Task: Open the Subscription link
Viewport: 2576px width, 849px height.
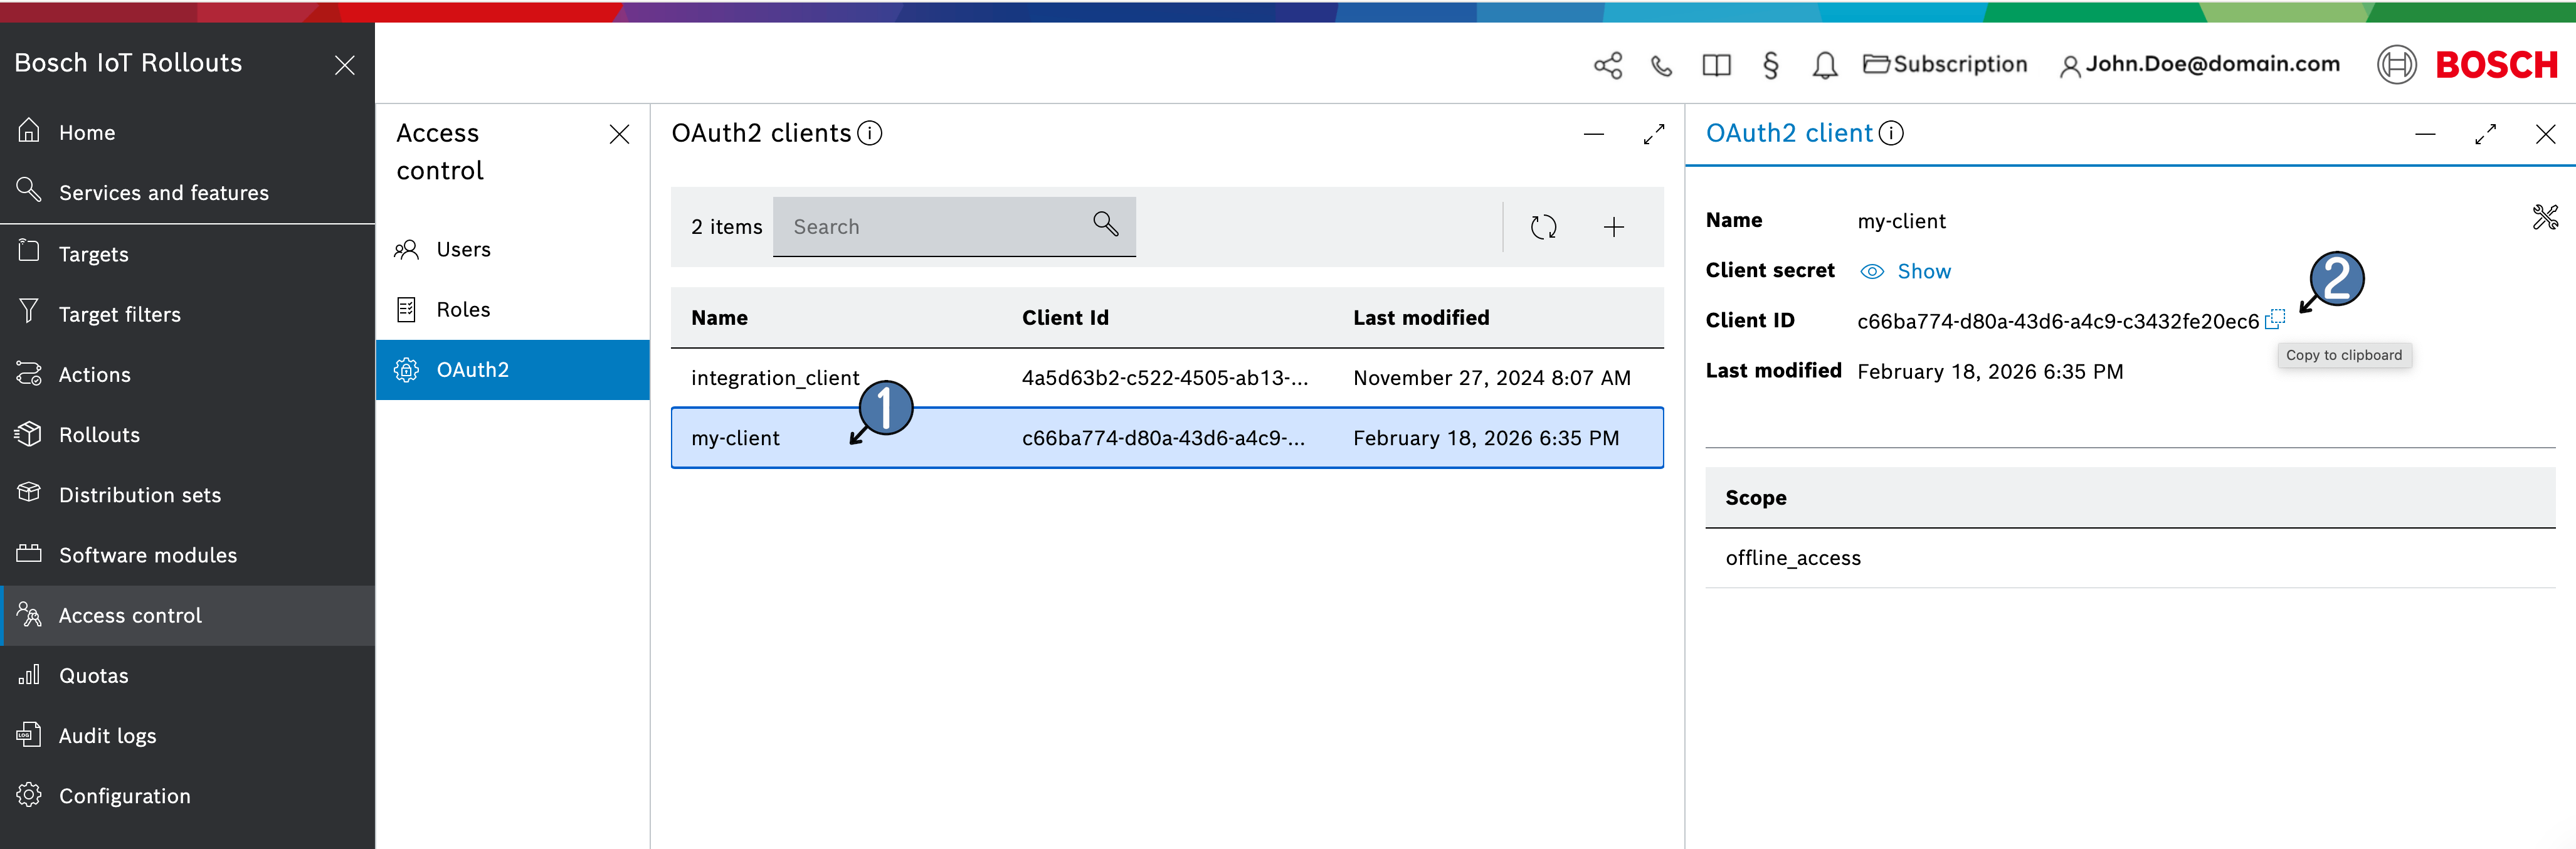Action: pos(1945,65)
